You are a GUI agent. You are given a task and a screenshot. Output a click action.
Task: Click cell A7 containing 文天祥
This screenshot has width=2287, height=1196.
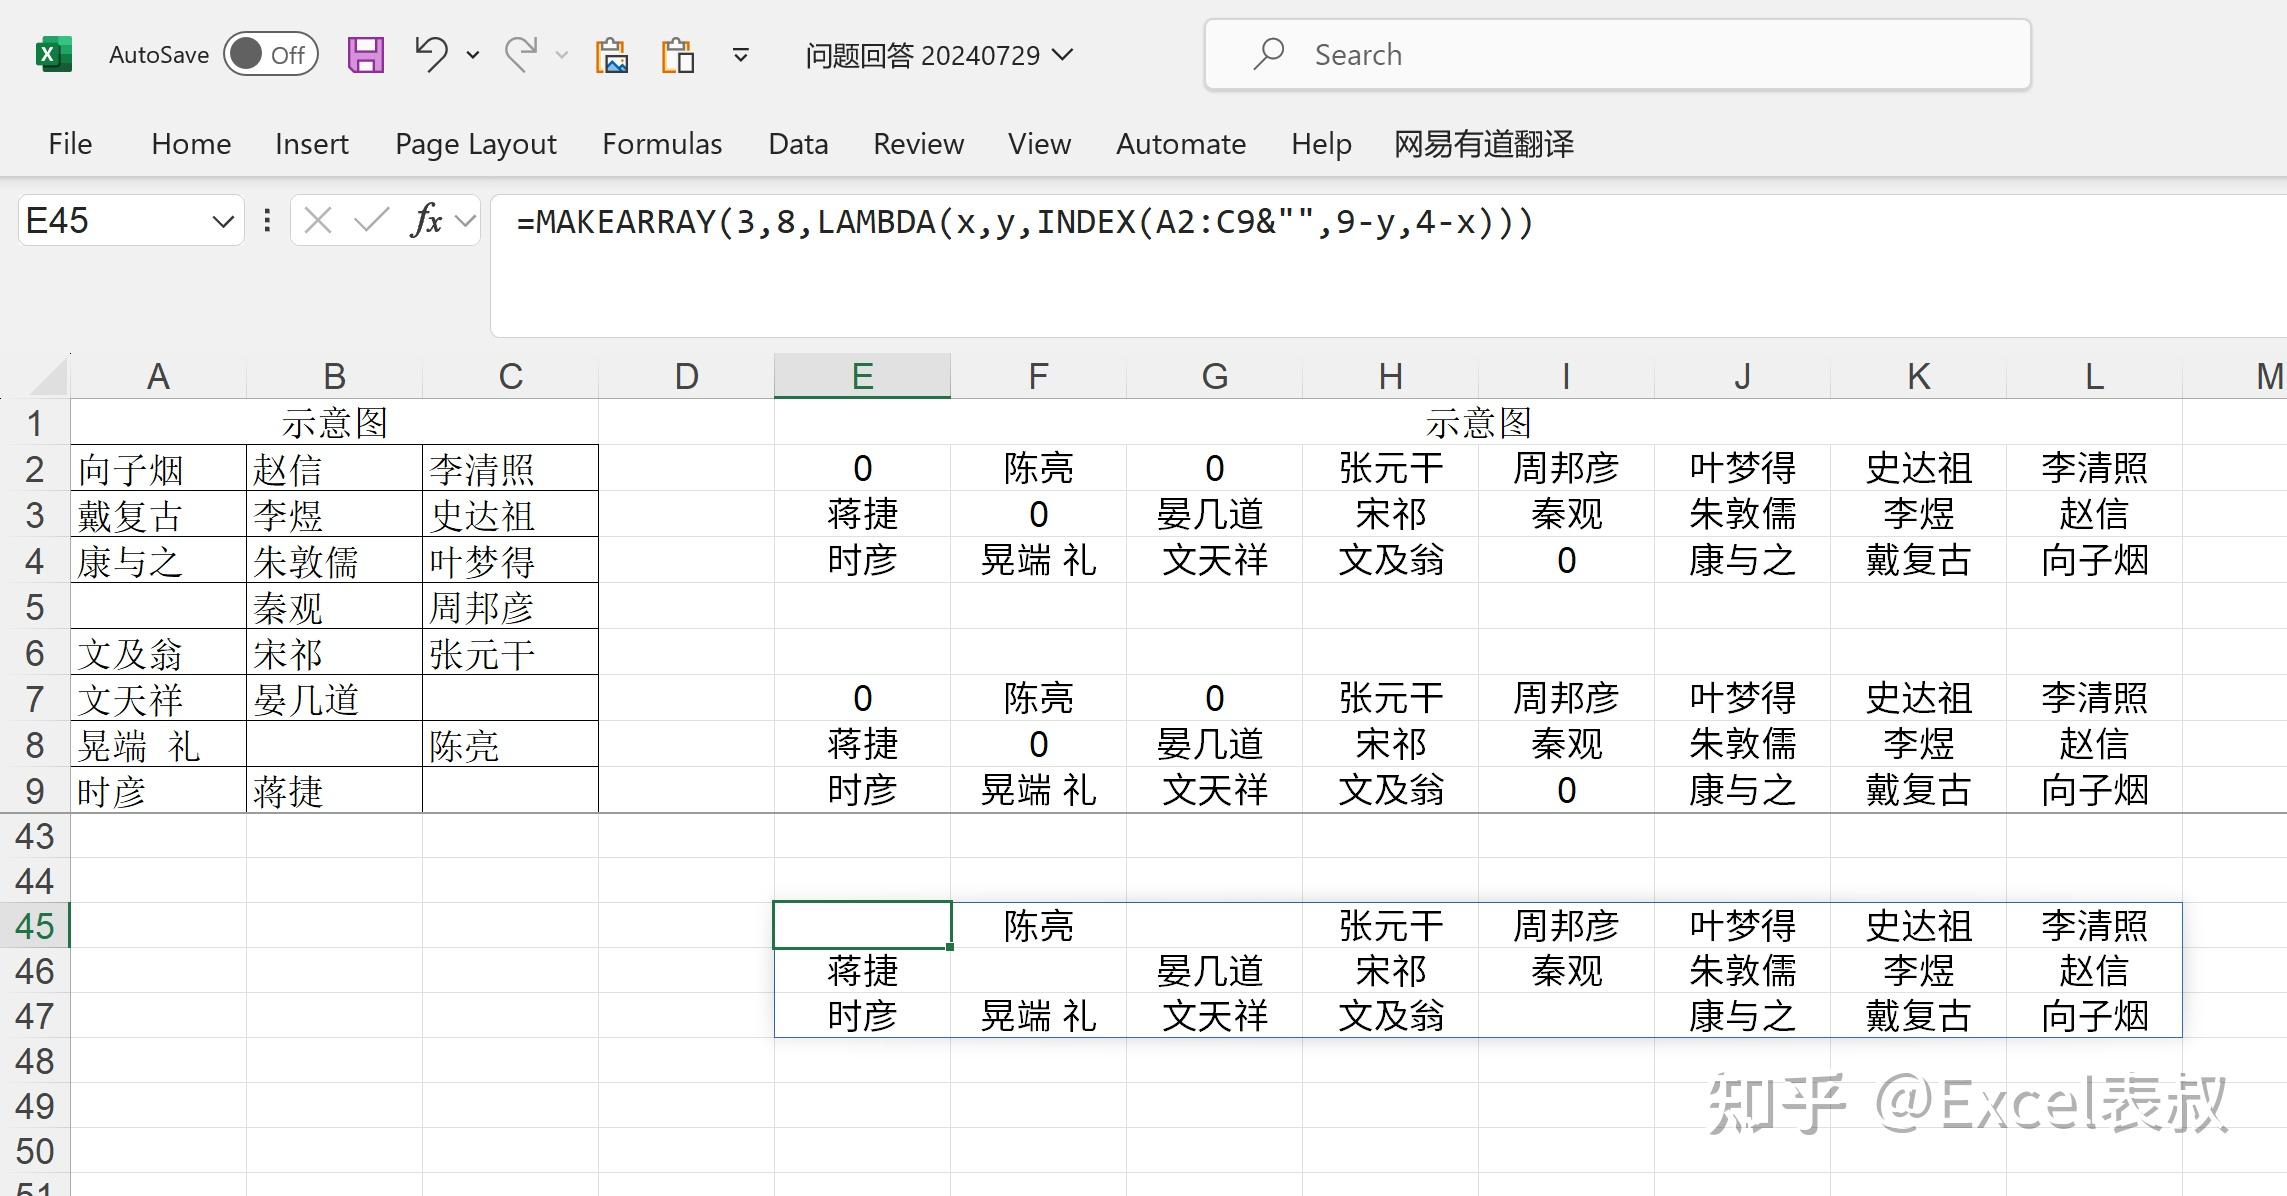coord(158,699)
